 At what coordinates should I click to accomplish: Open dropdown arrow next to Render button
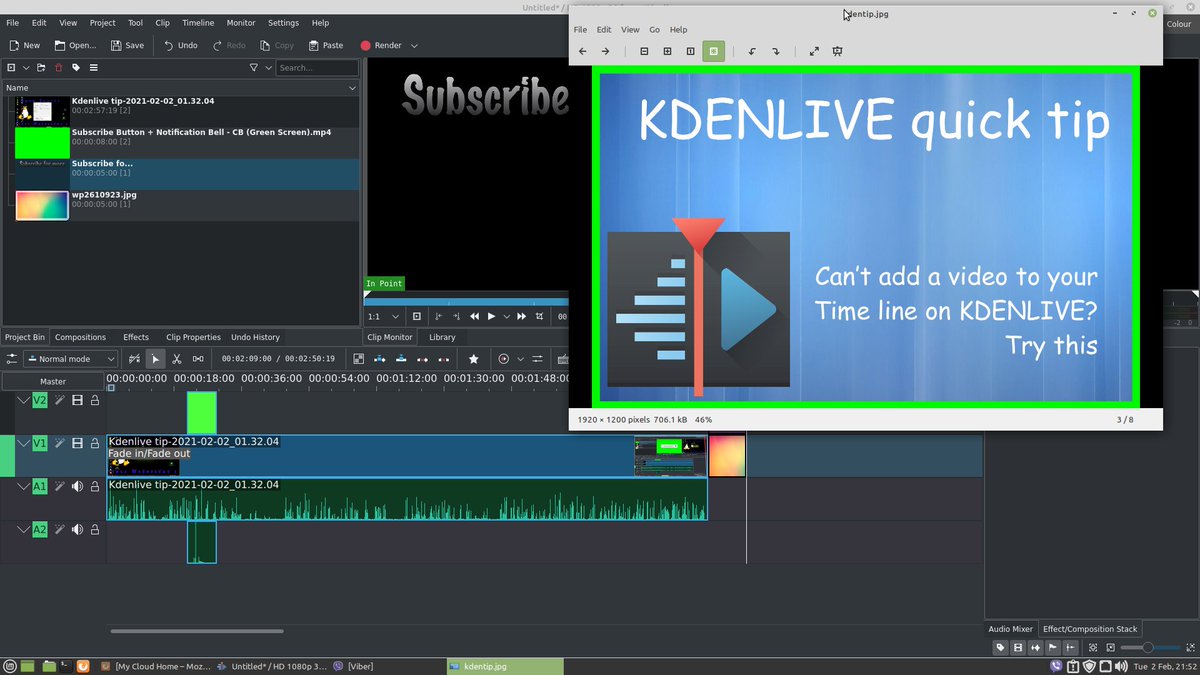[x=414, y=45]
